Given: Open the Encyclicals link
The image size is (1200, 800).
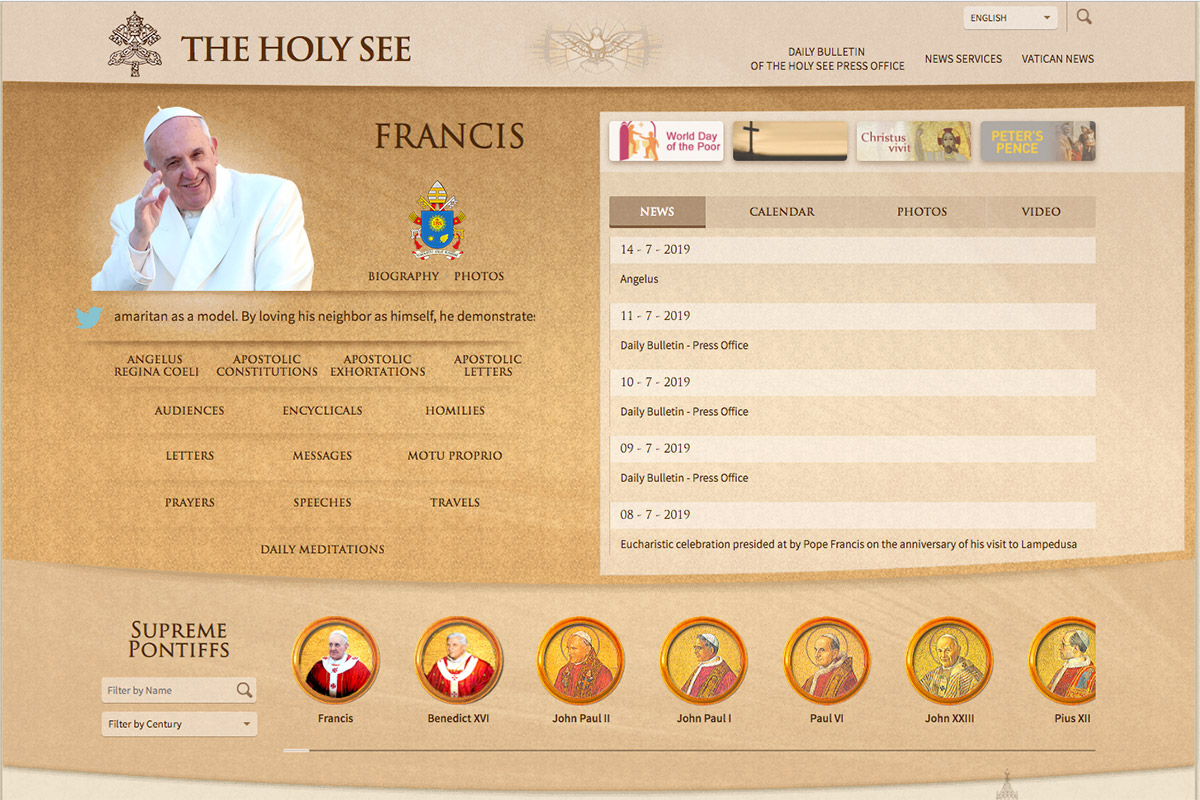Looking at the screenshot, I should (x=322, y=411).
